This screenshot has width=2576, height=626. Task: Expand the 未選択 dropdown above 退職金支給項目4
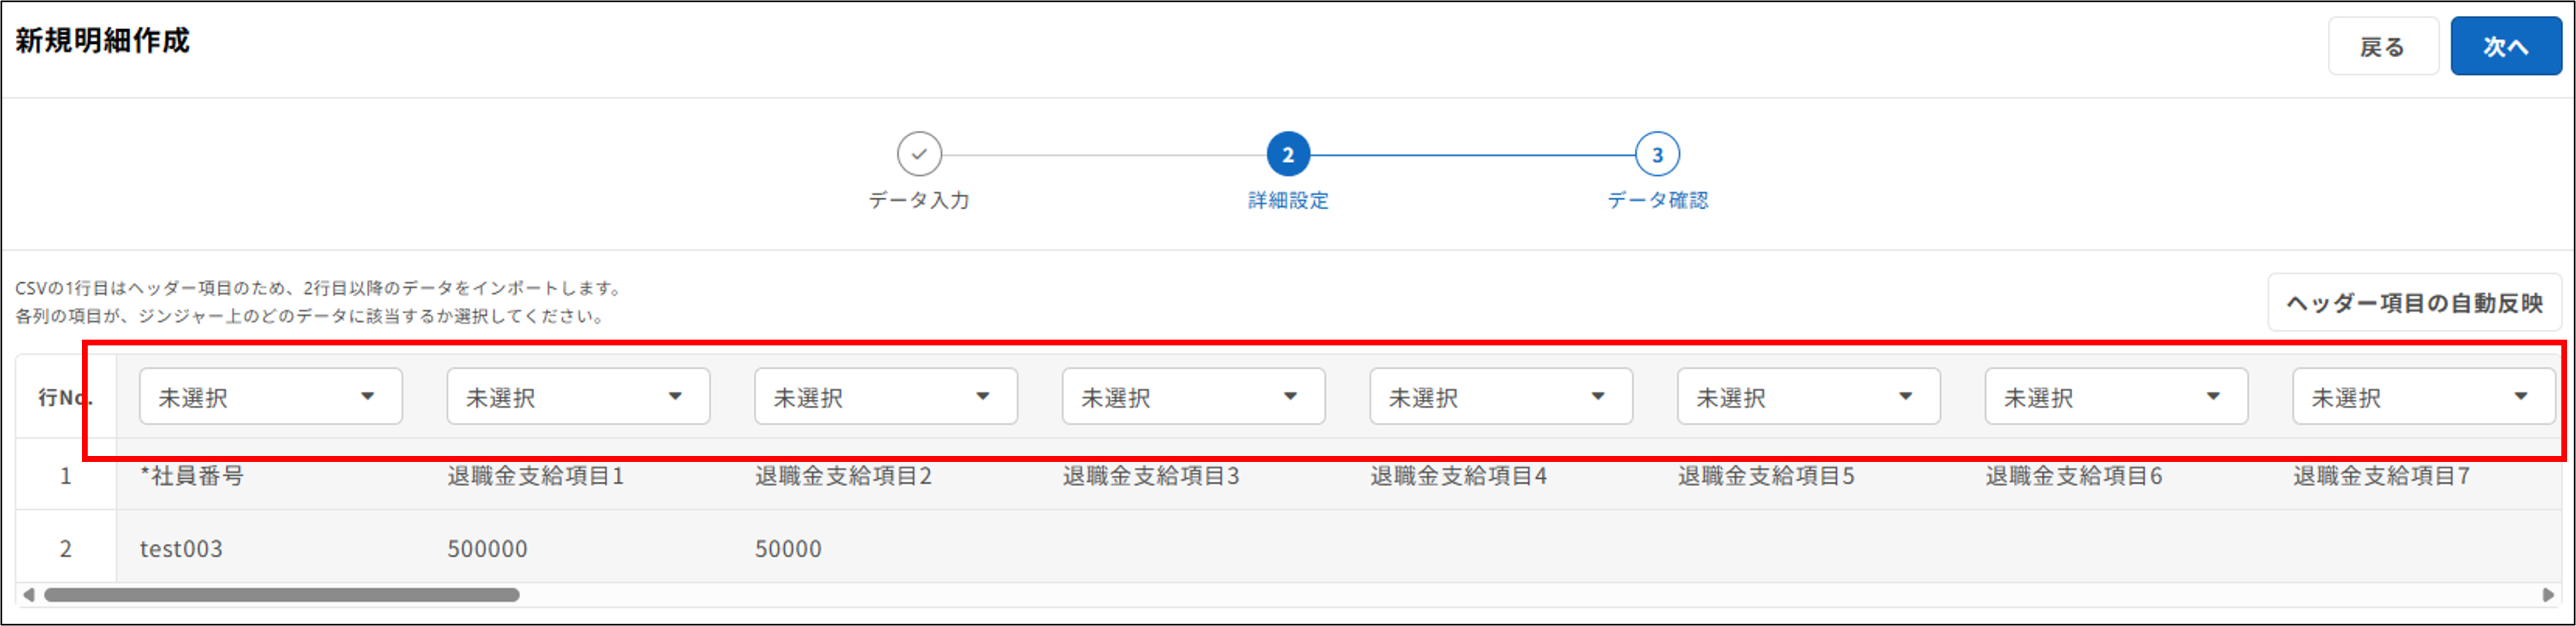pyautogui.click(x=1501, y=396)
